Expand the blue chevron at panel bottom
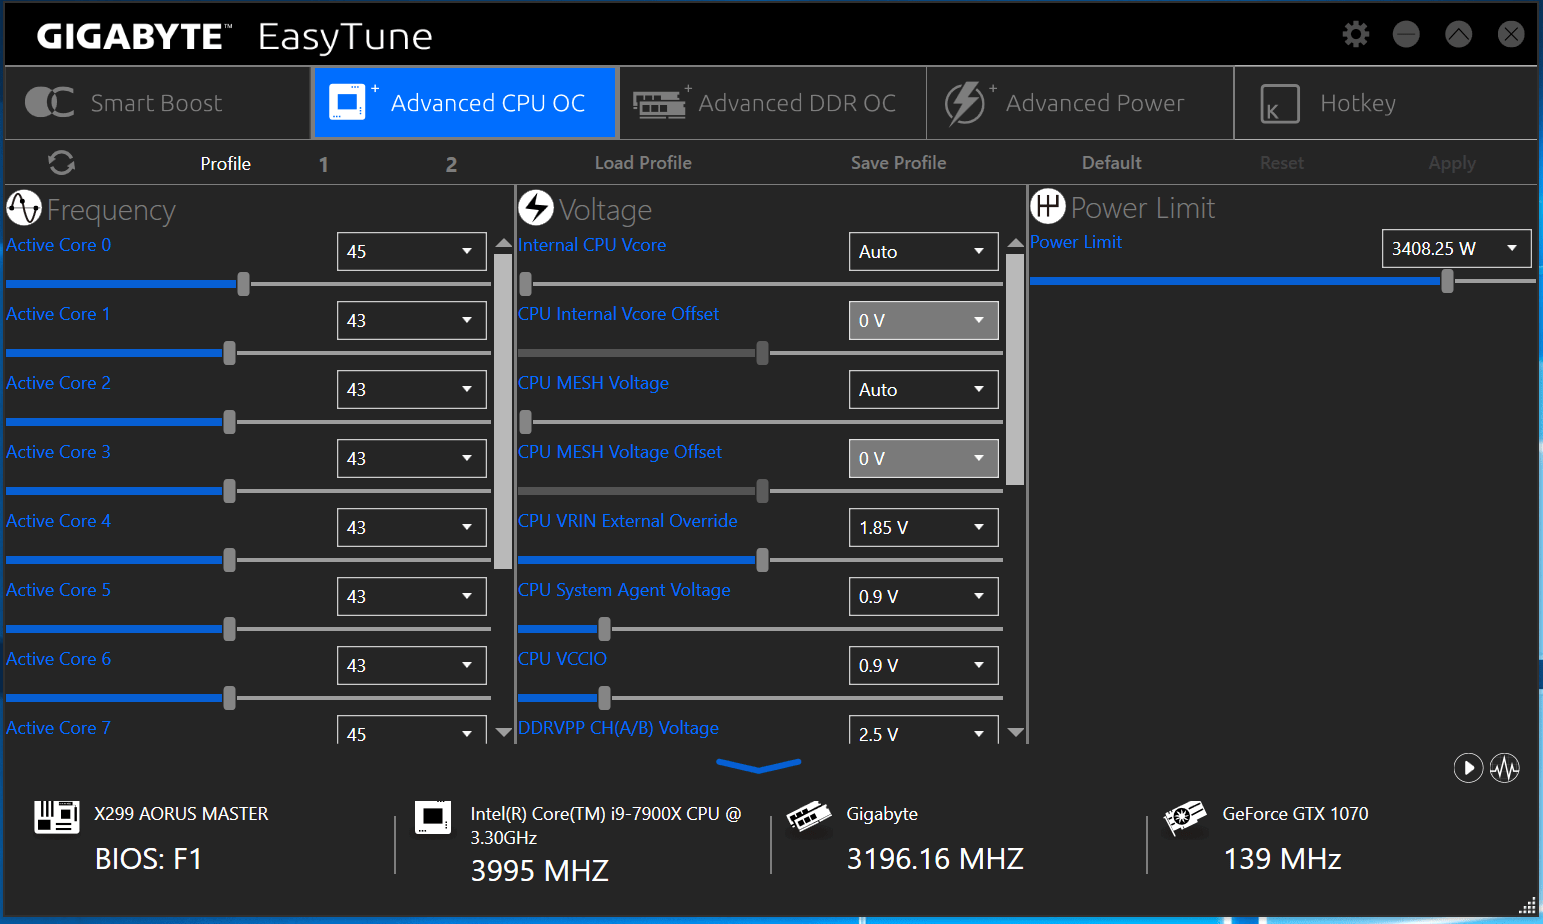1543x924 pixels. (x=758, y=766)
